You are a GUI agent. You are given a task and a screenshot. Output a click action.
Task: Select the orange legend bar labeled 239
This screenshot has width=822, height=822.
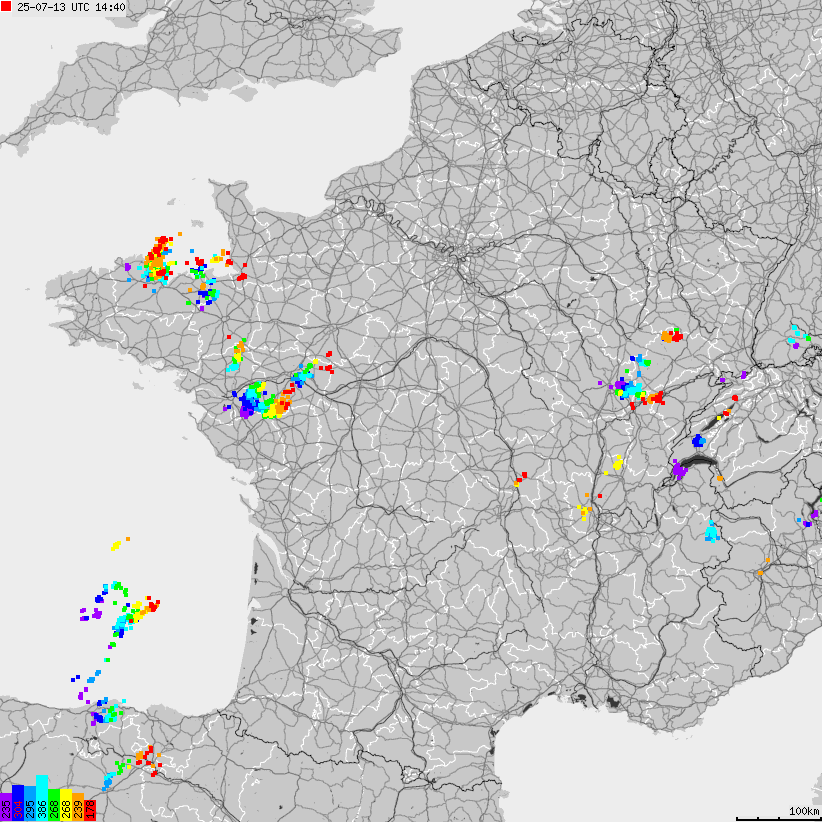(x=78, y=807)
